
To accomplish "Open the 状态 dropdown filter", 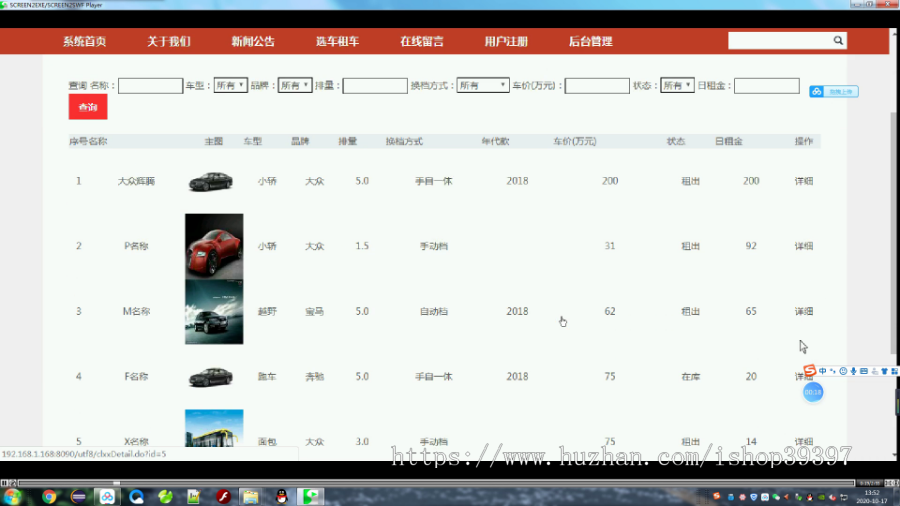I will point(677,85).
